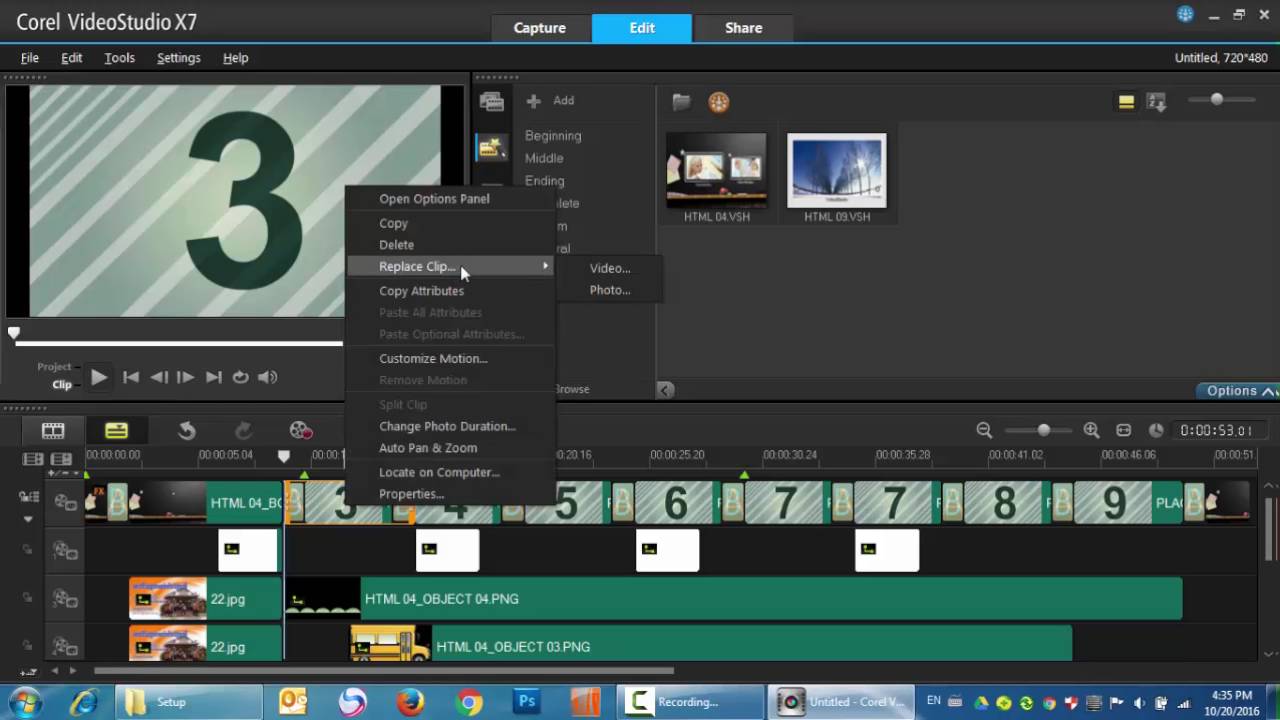Select Customize Motion... menu entry
Image resolution: width=1280 pixels, height=720 pixels.
[433, 358]
